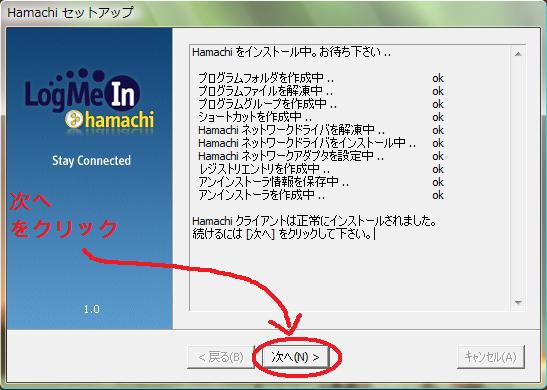Click the line 'プログラムファイルを解凍中 ..'
Image resolution: width=547 pixels, height=390 pixels.
tap(265, 91)
